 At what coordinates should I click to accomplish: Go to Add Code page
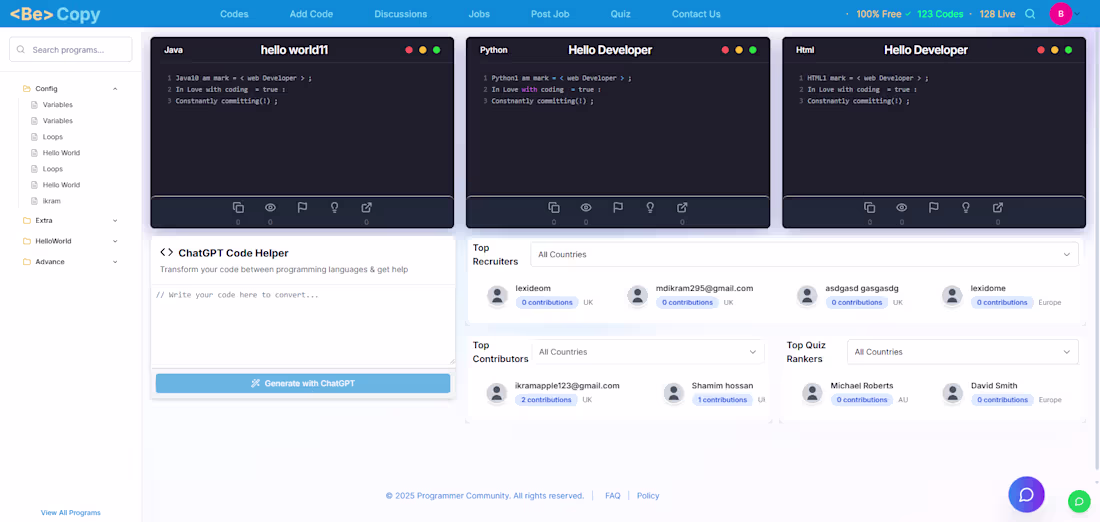pos(311,14)
